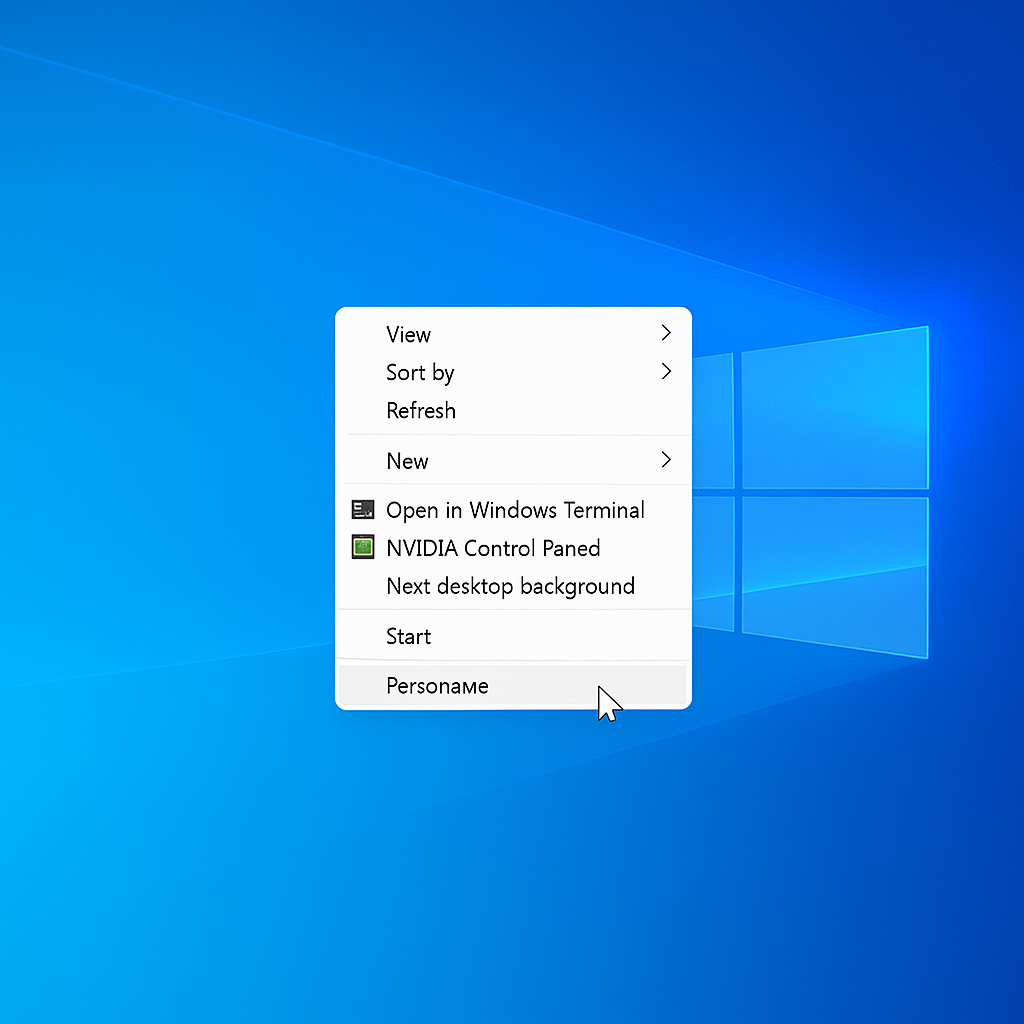Viewport: 1024px width, 1024px height.
Task: Launch NVIDIA Control Paned entry
Action: click(x=513, y=548)
